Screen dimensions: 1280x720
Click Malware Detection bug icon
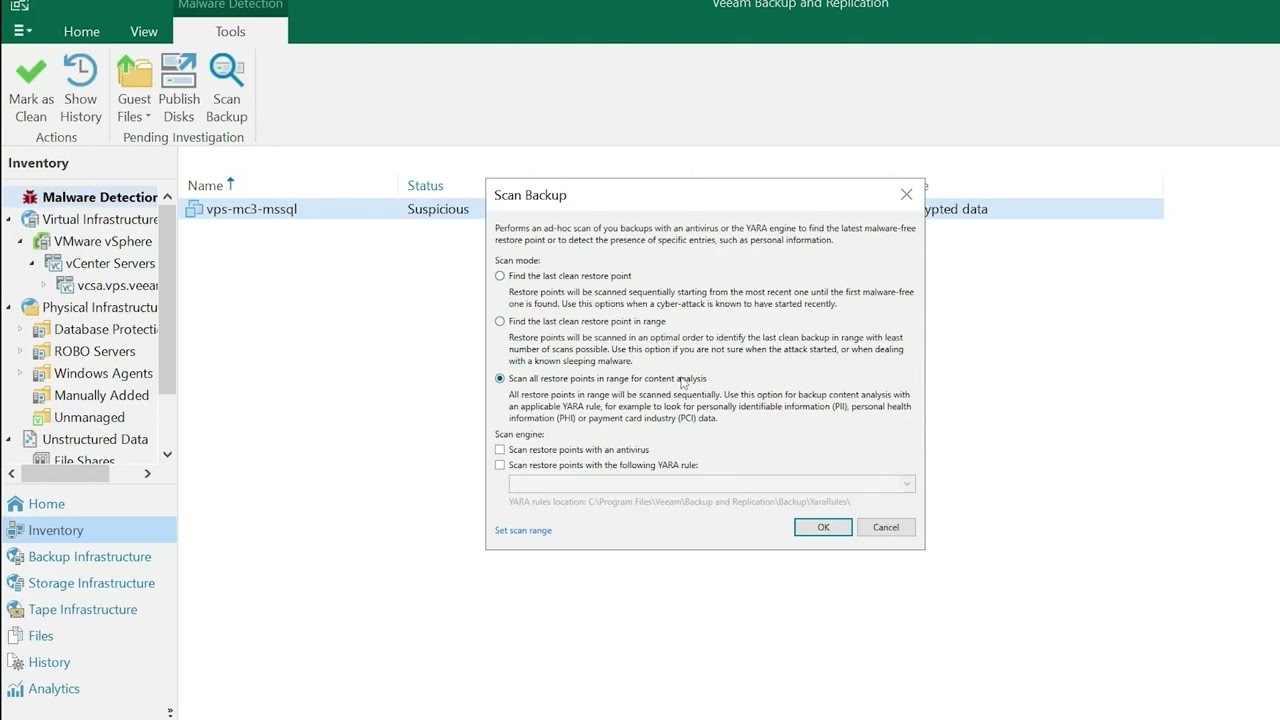click(30, 197)
